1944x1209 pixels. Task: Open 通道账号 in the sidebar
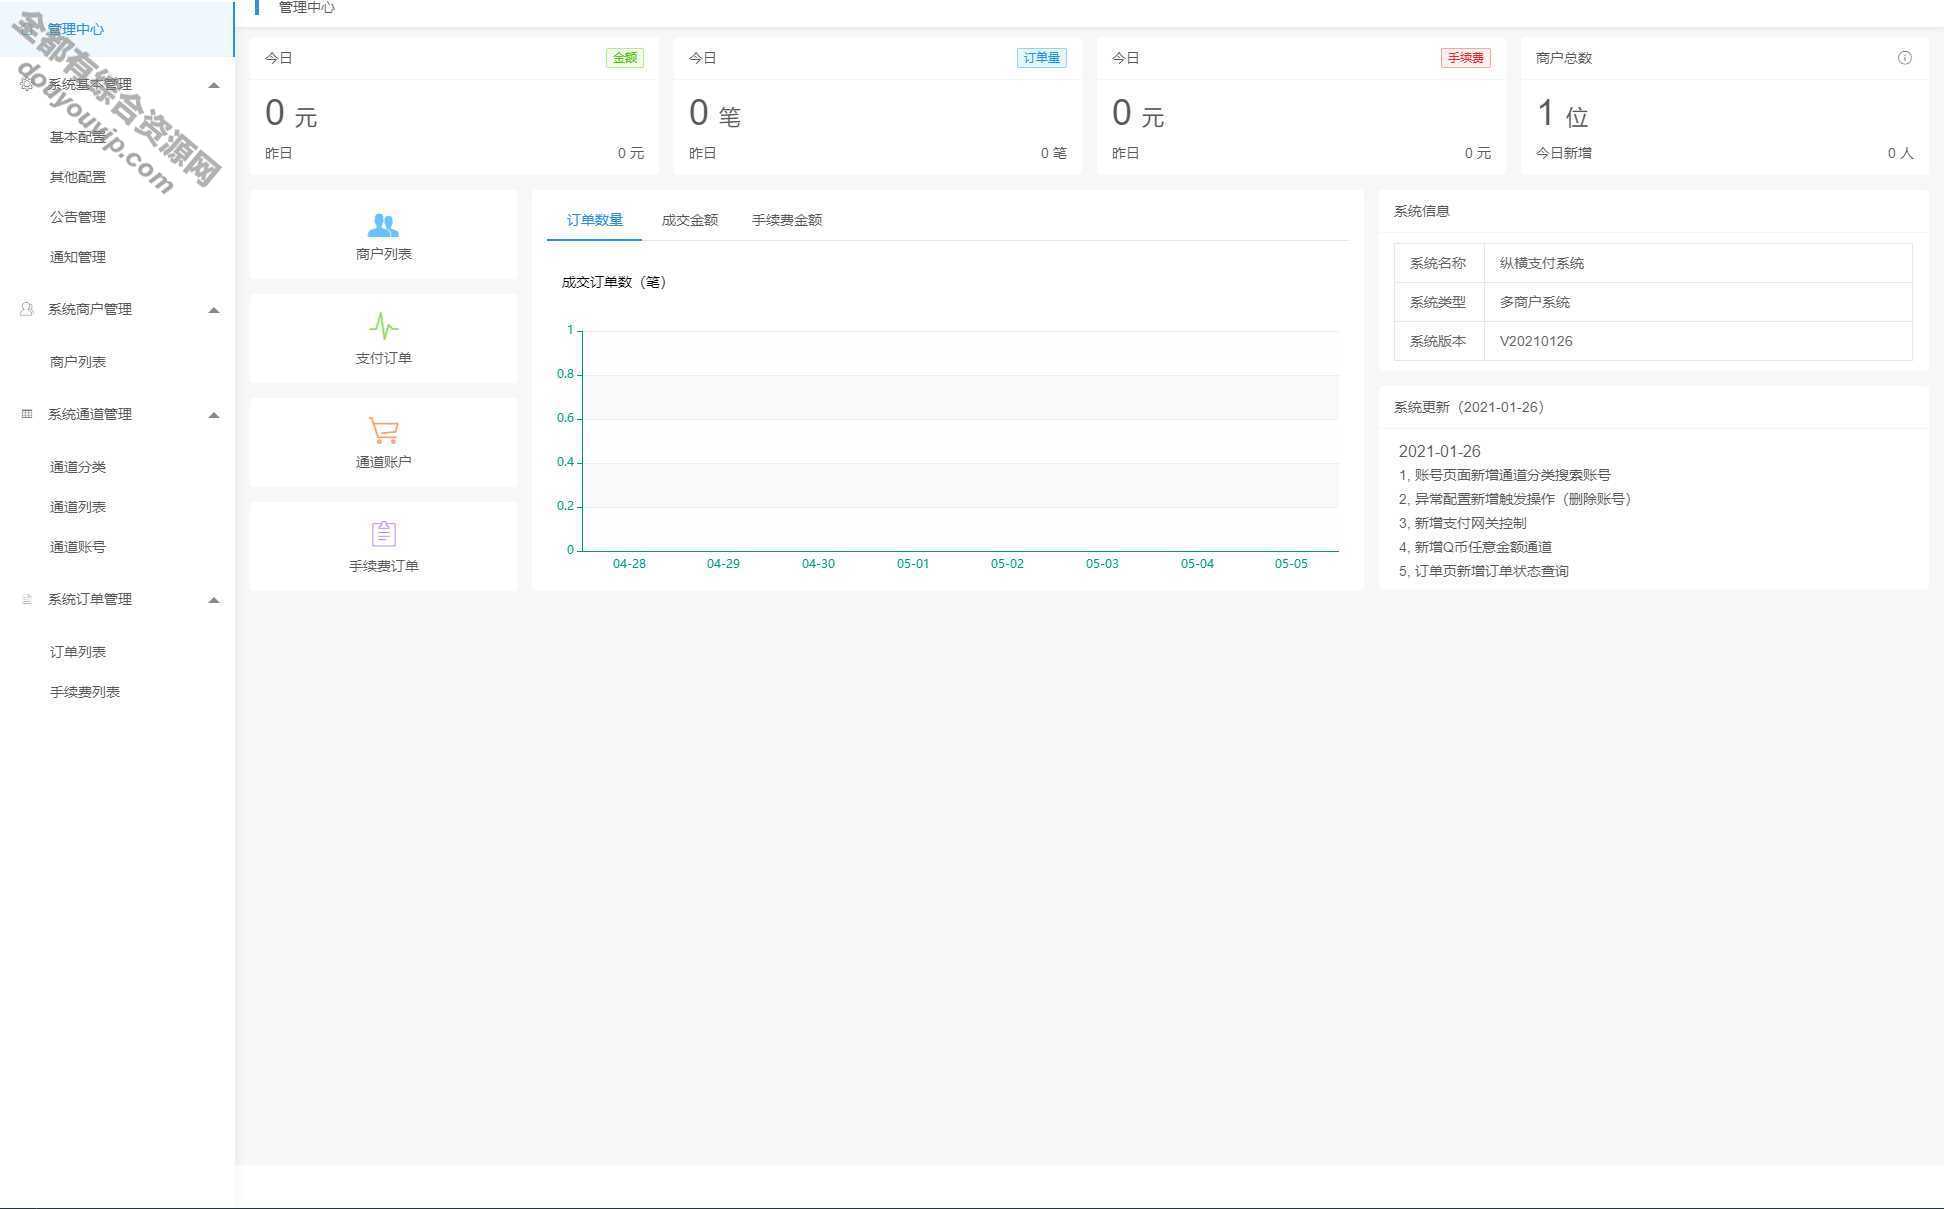click(78, 547)
